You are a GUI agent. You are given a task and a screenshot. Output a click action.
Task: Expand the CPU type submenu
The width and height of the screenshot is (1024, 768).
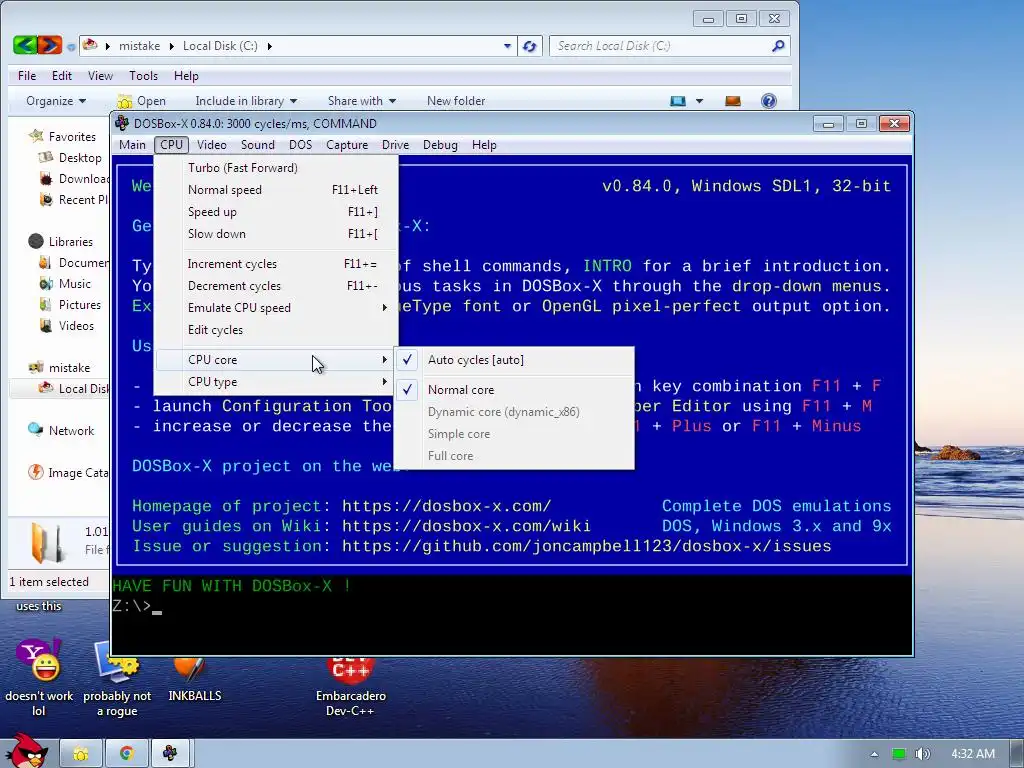click(x=276, y=382)
